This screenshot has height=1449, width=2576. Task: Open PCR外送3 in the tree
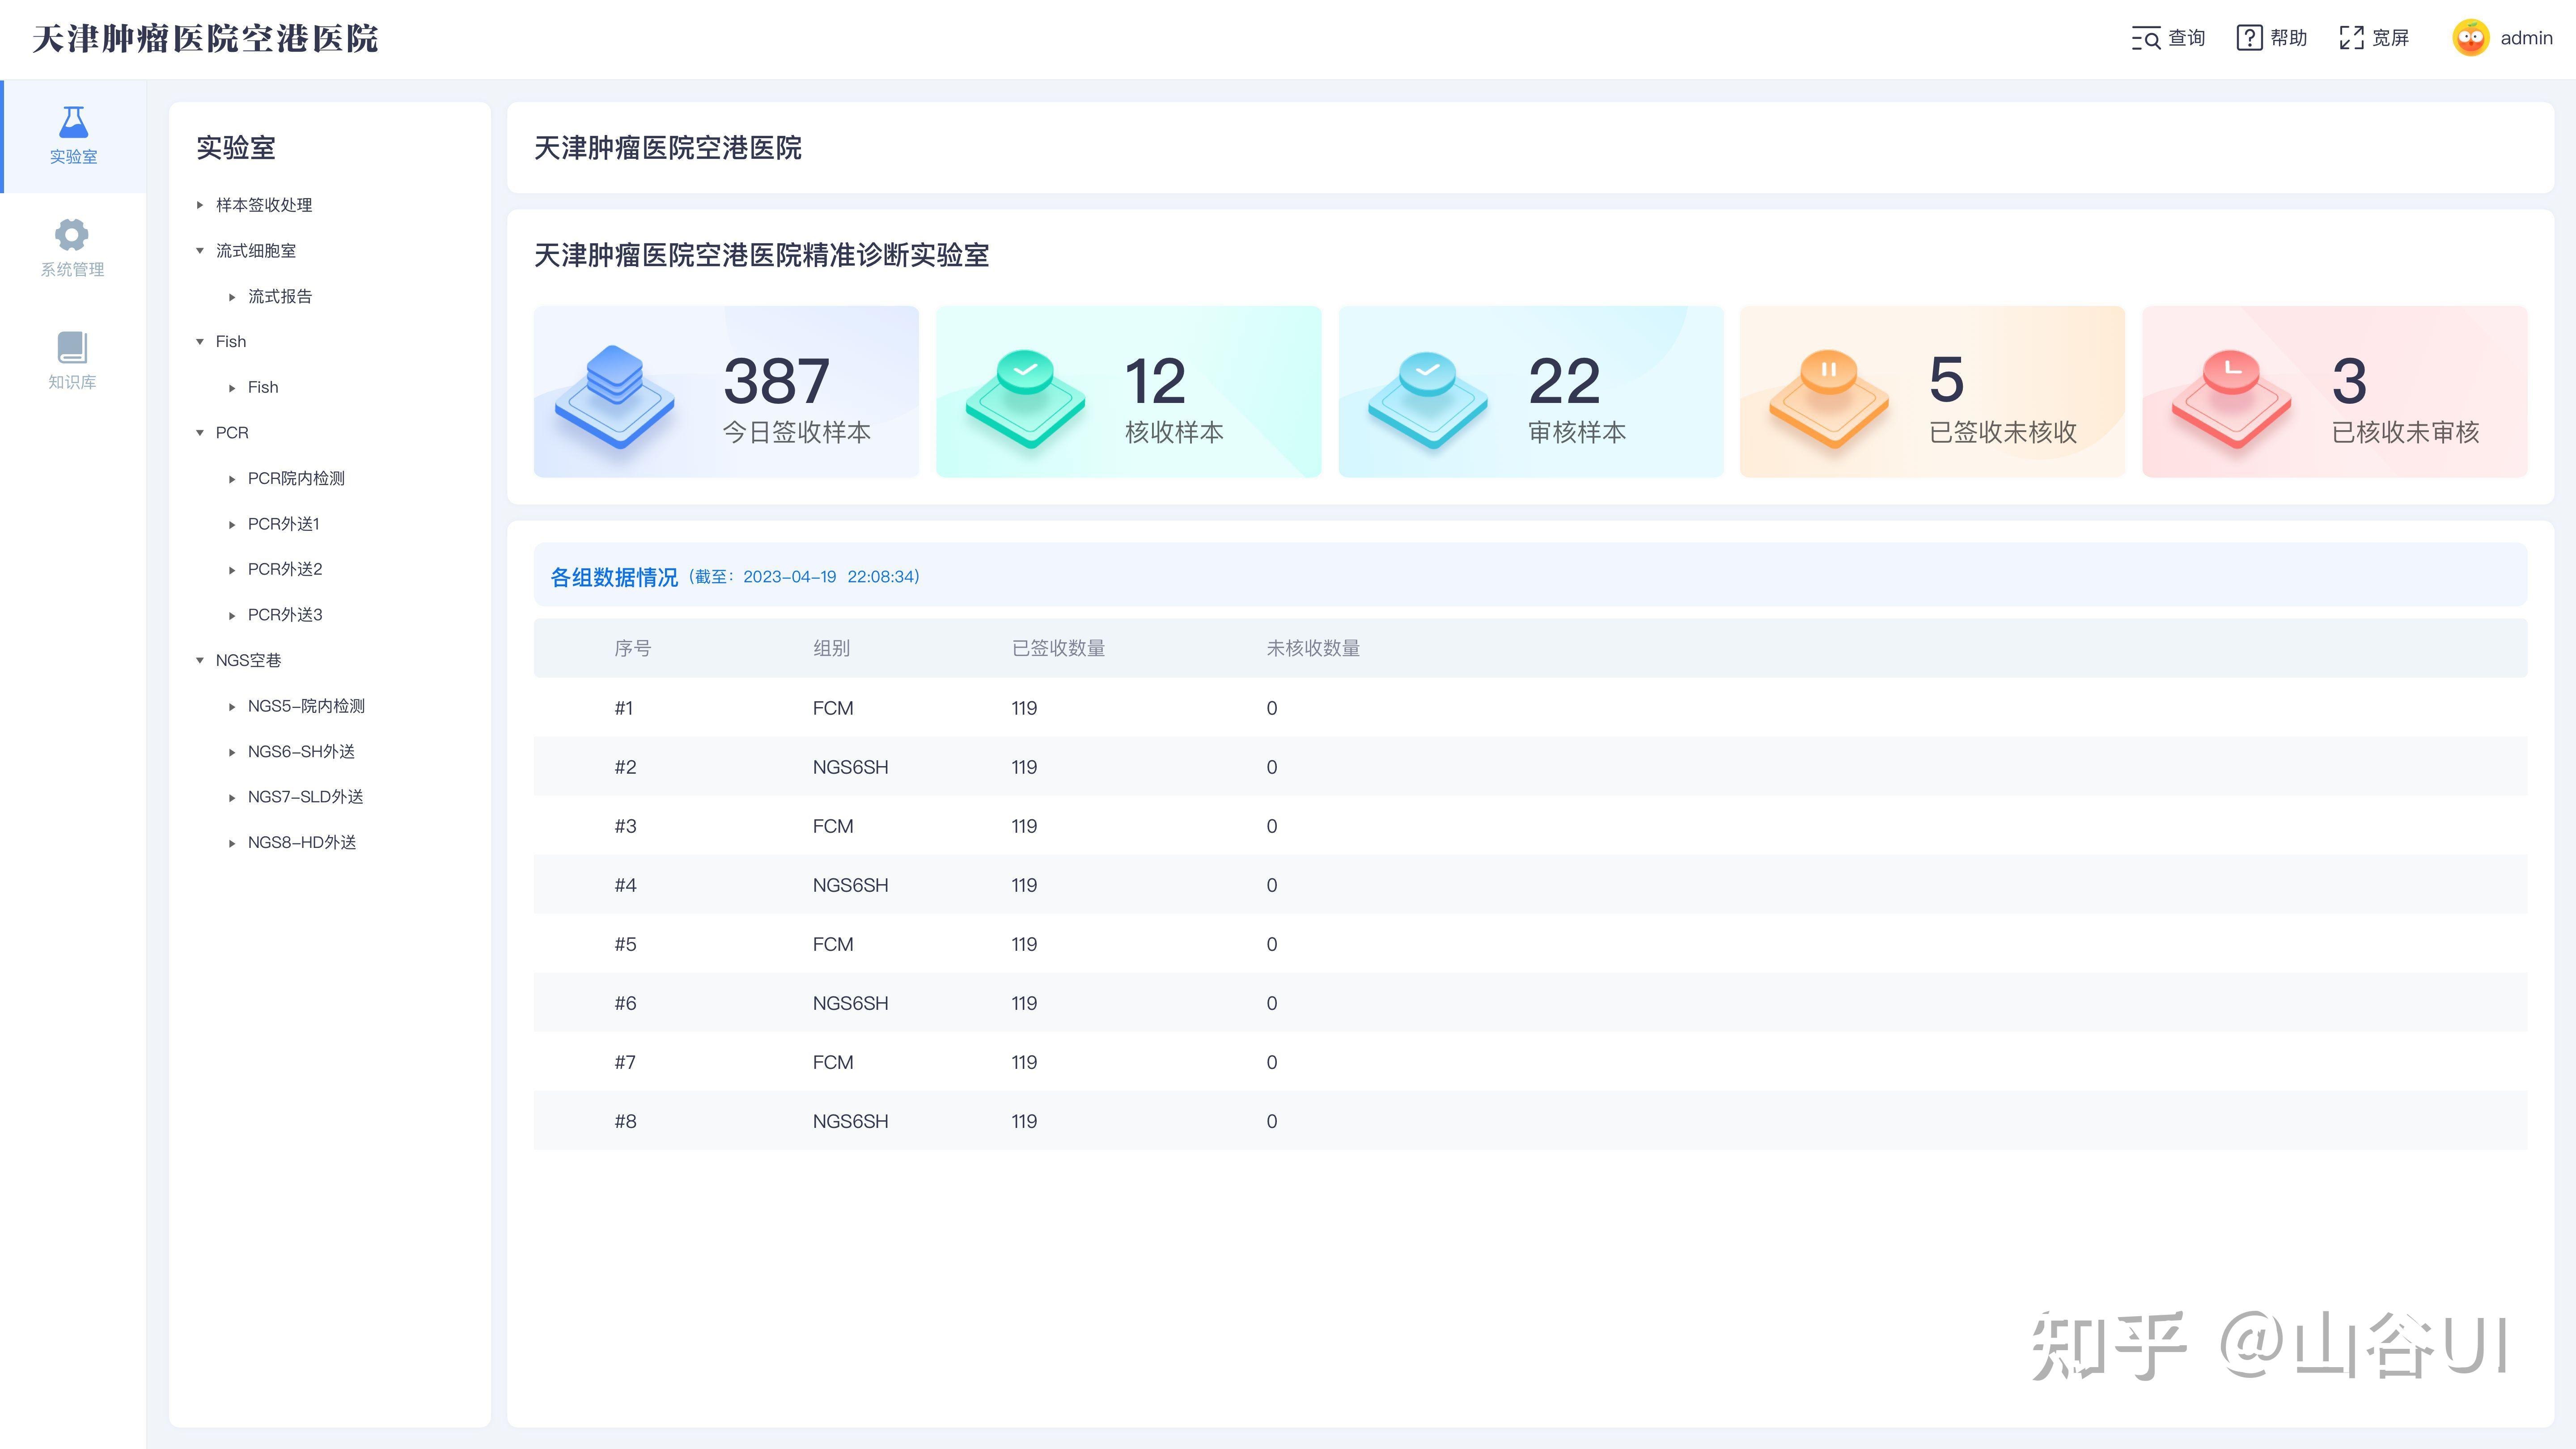pyautogui.click(x=285, y=615)
